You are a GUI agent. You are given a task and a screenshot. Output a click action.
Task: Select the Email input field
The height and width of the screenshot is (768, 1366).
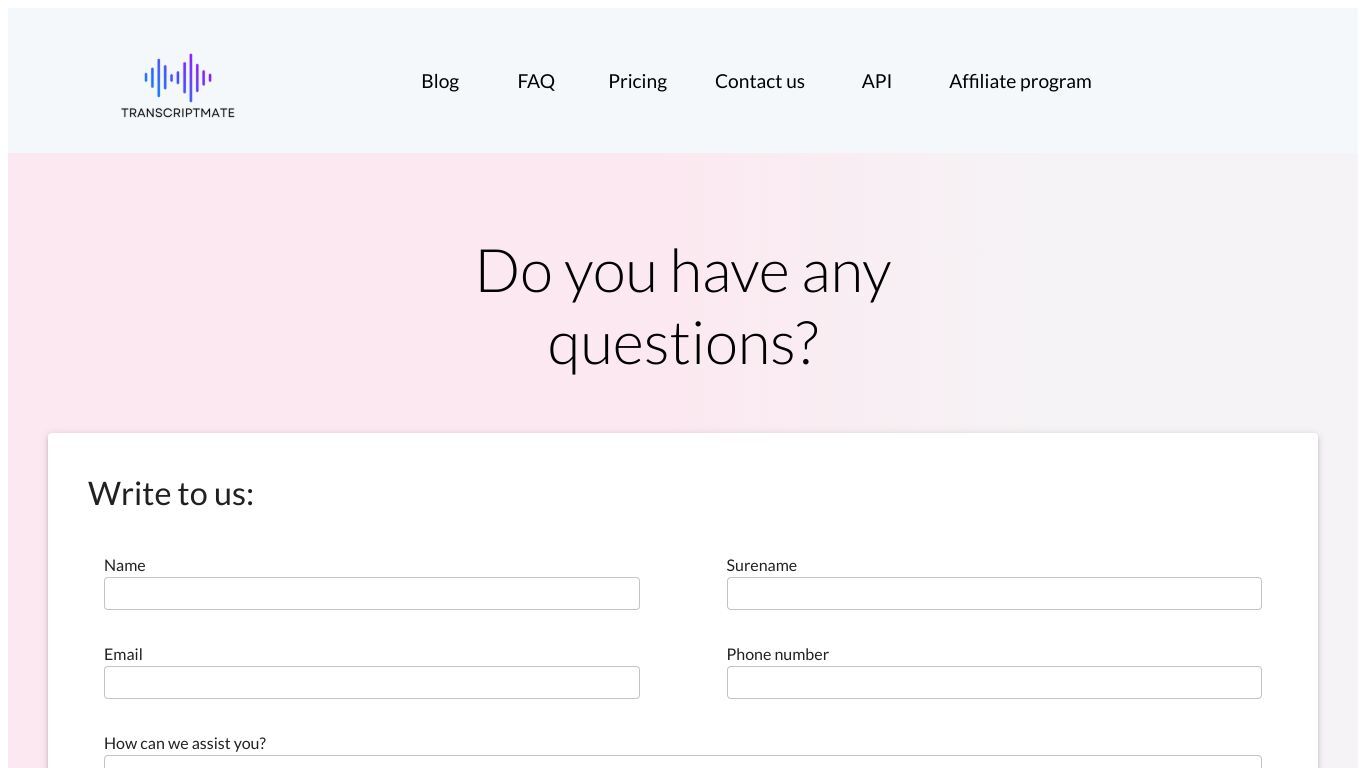point(372,682)
